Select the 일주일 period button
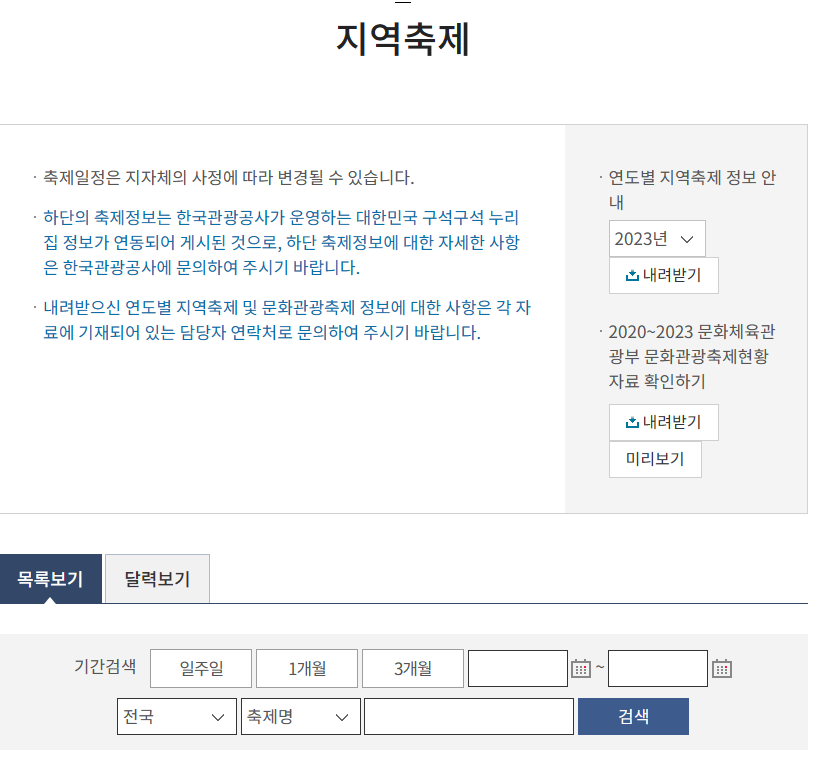 [201, 669]
